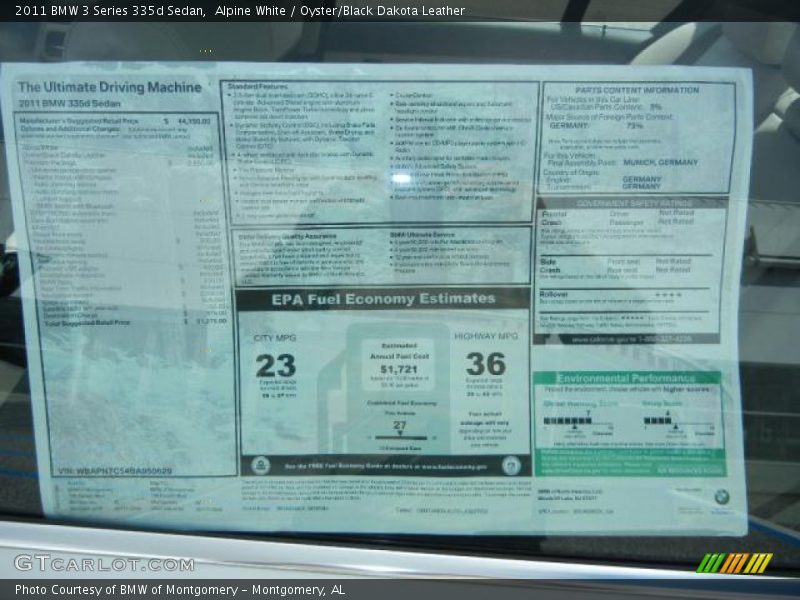Viewport: 800px width, 600px height.
Task: Click the striped green-orange logo in bottom corner
Action: click(734, 563)
